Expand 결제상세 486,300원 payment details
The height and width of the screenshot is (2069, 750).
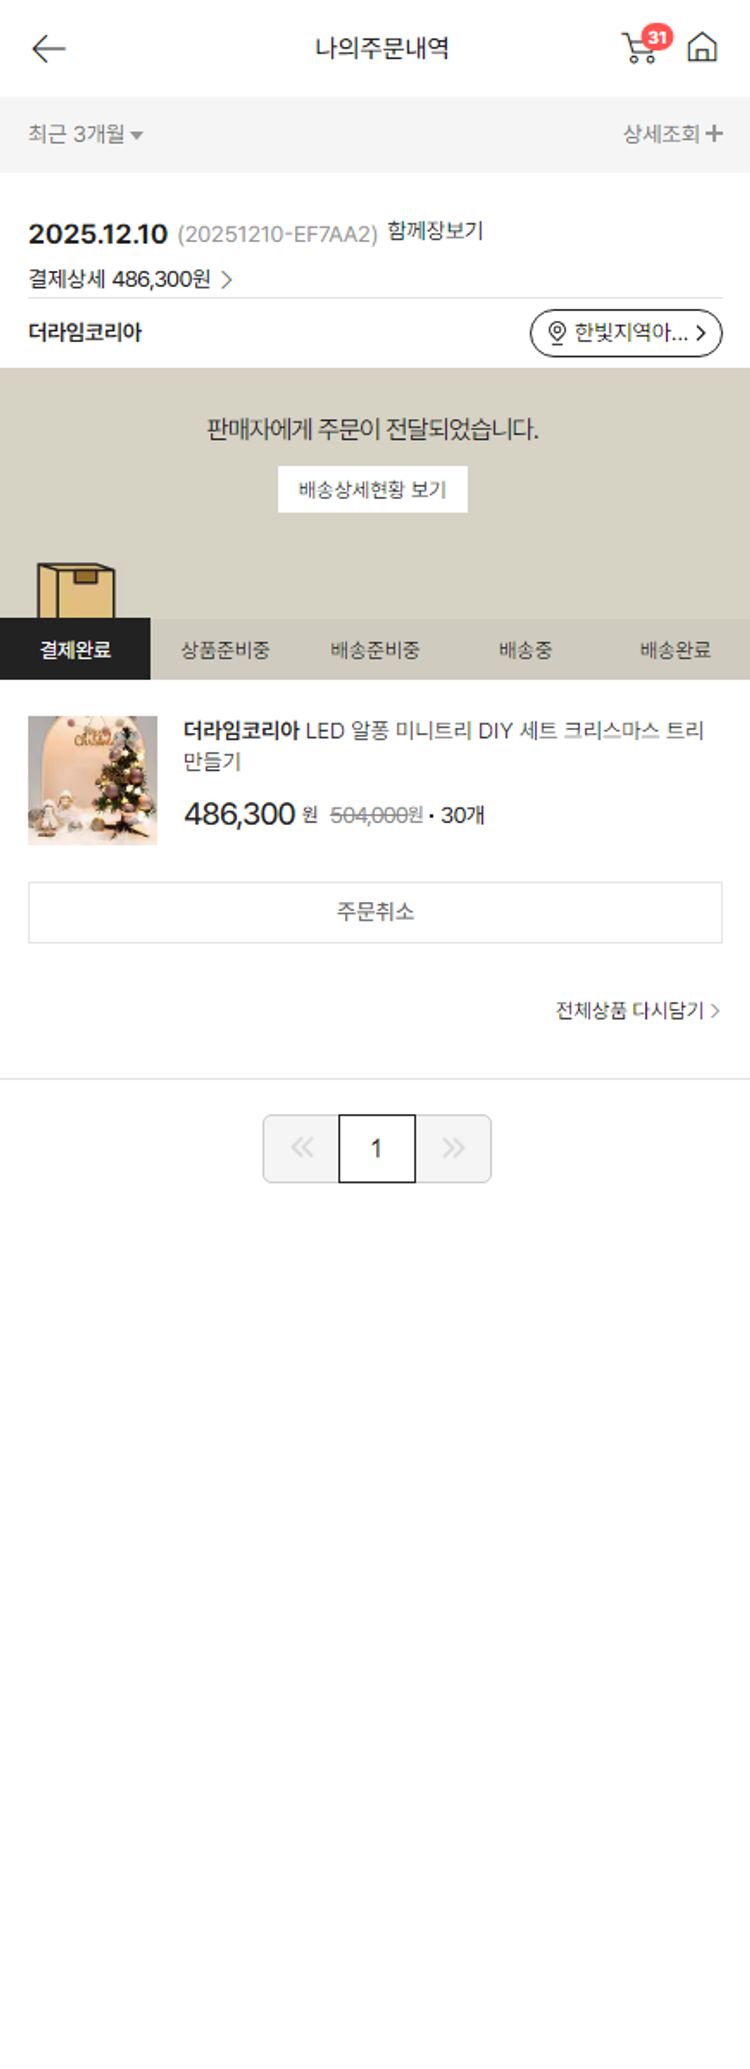click(x=130, y=279)
